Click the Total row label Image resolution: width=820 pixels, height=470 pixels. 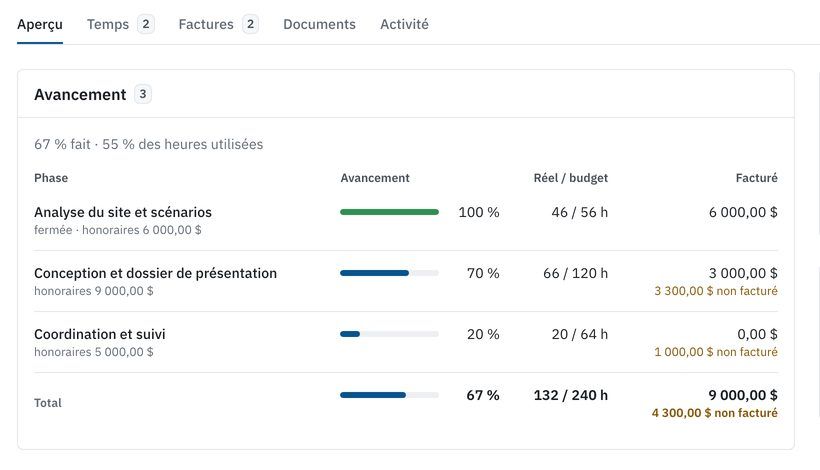pos(48,403)
